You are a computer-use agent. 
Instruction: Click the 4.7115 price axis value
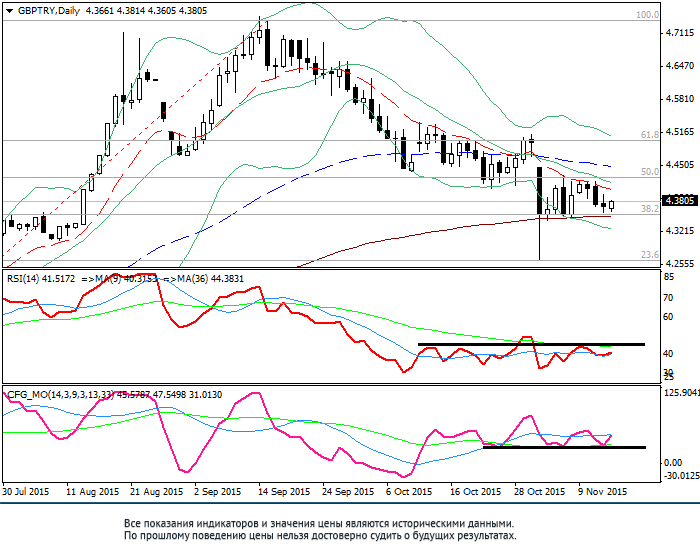tap(680, 33)
